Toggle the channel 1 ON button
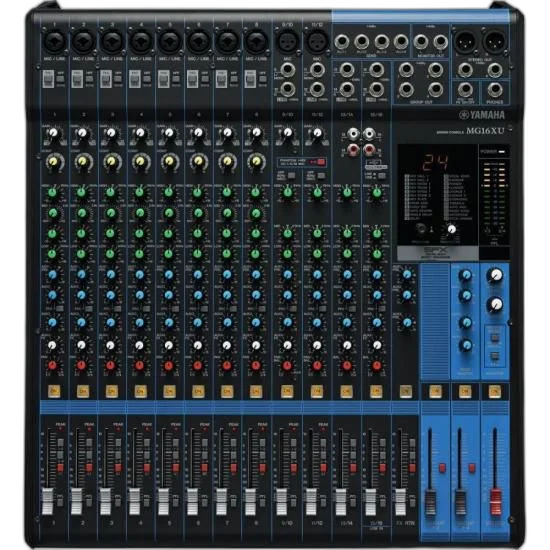Screen dimensions: 550x550 coord(54,391)
